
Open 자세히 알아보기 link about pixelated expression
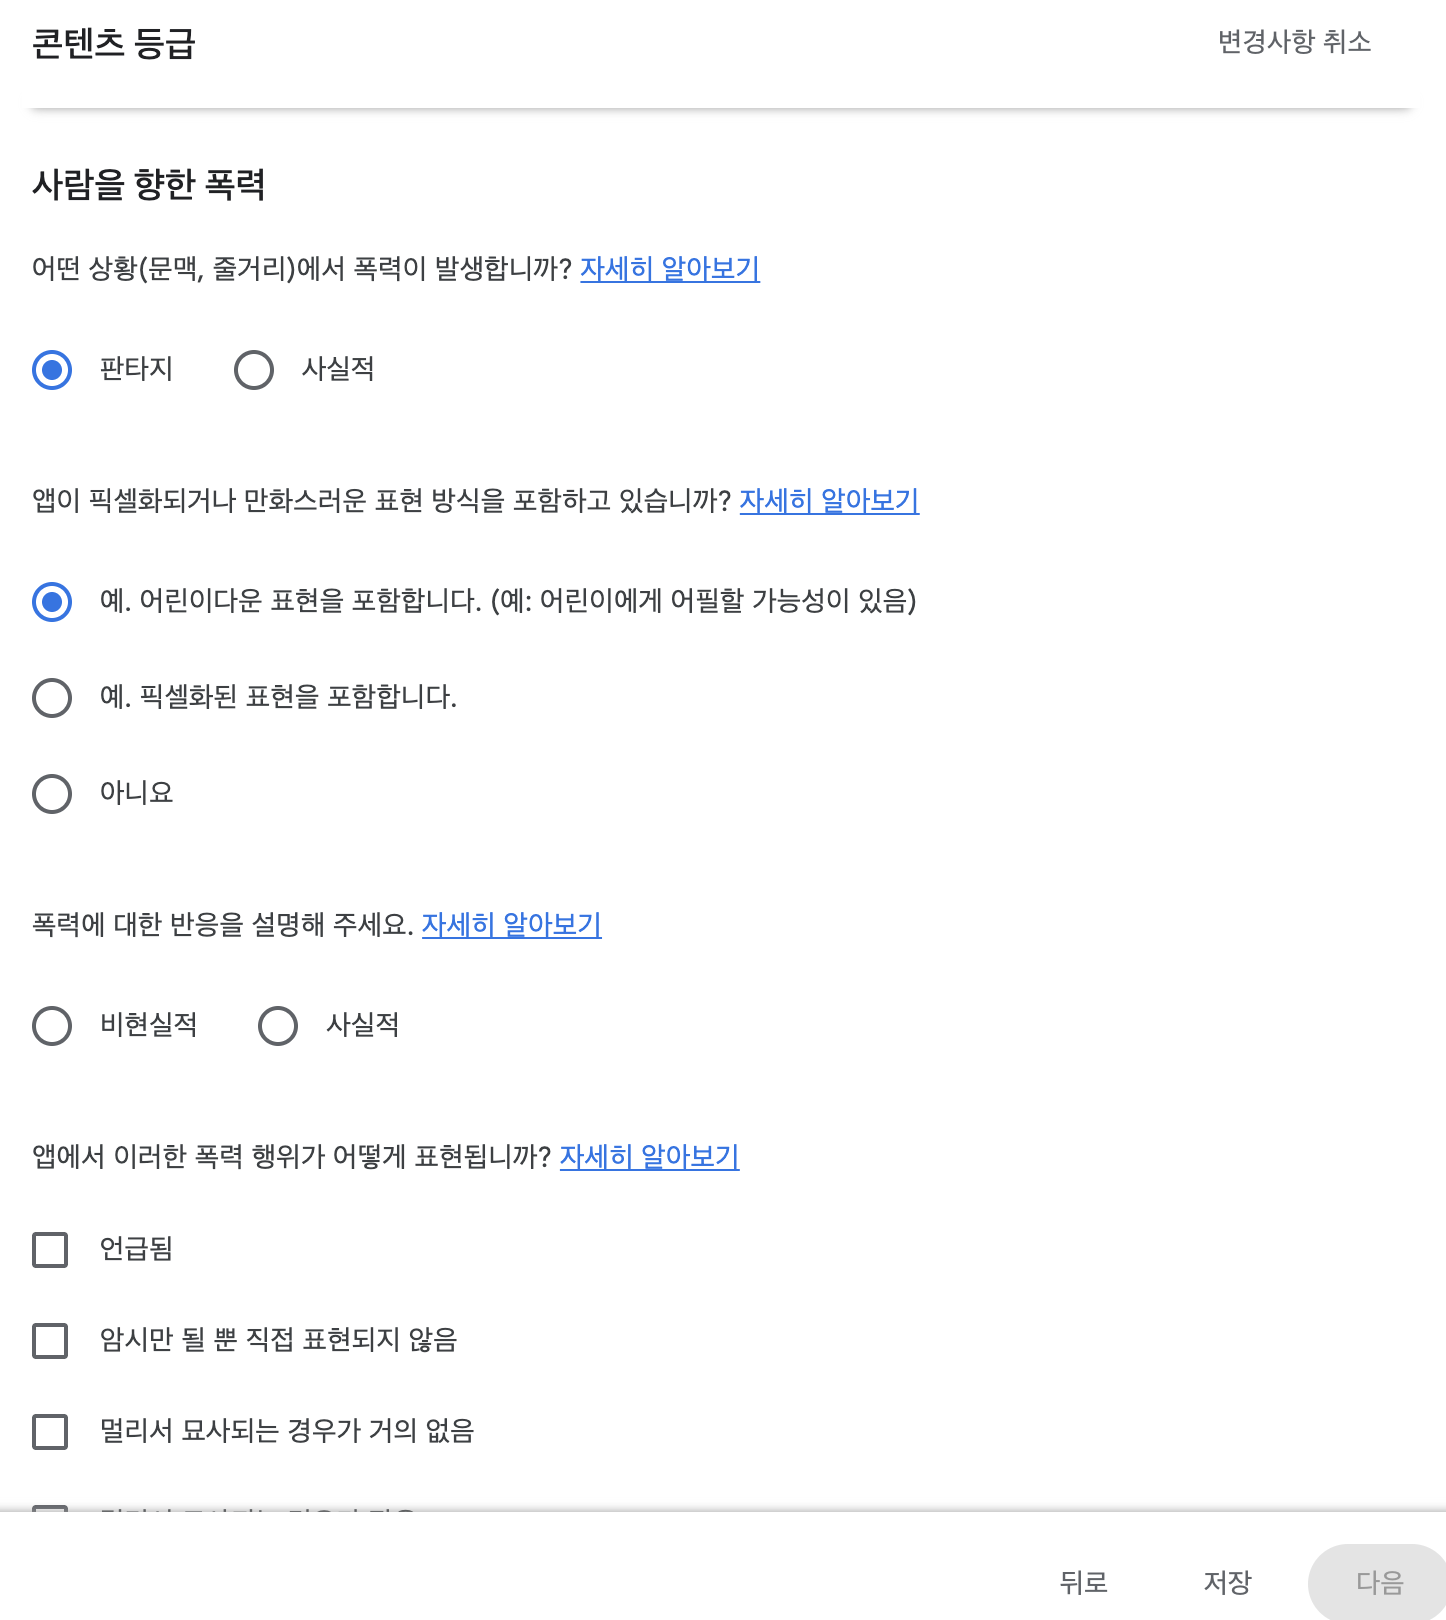[829, 501]
